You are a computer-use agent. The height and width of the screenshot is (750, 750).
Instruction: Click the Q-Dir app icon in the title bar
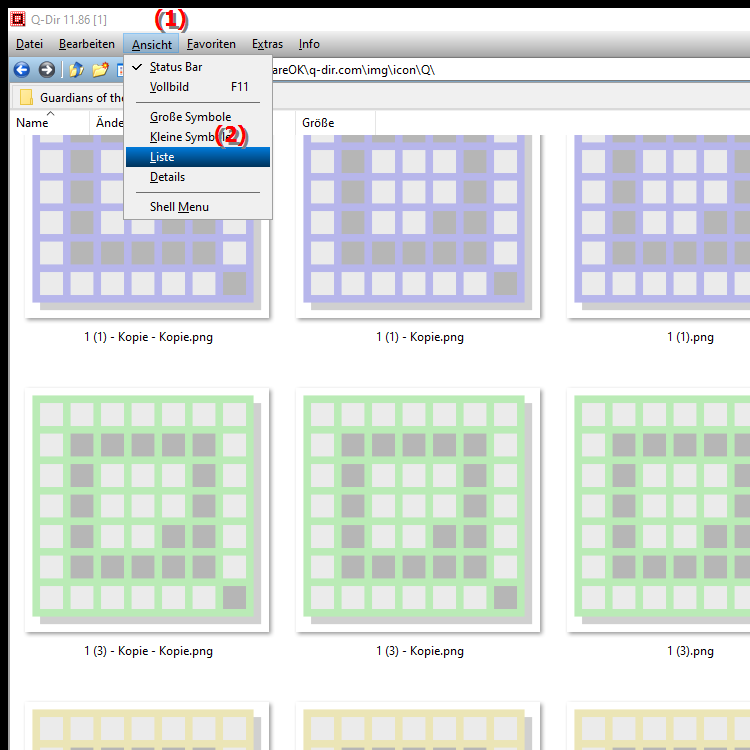[x=18, y=19]
